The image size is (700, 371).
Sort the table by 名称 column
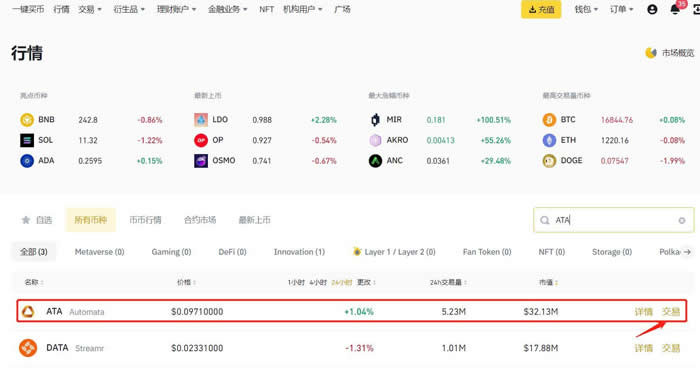click(34, 282)
